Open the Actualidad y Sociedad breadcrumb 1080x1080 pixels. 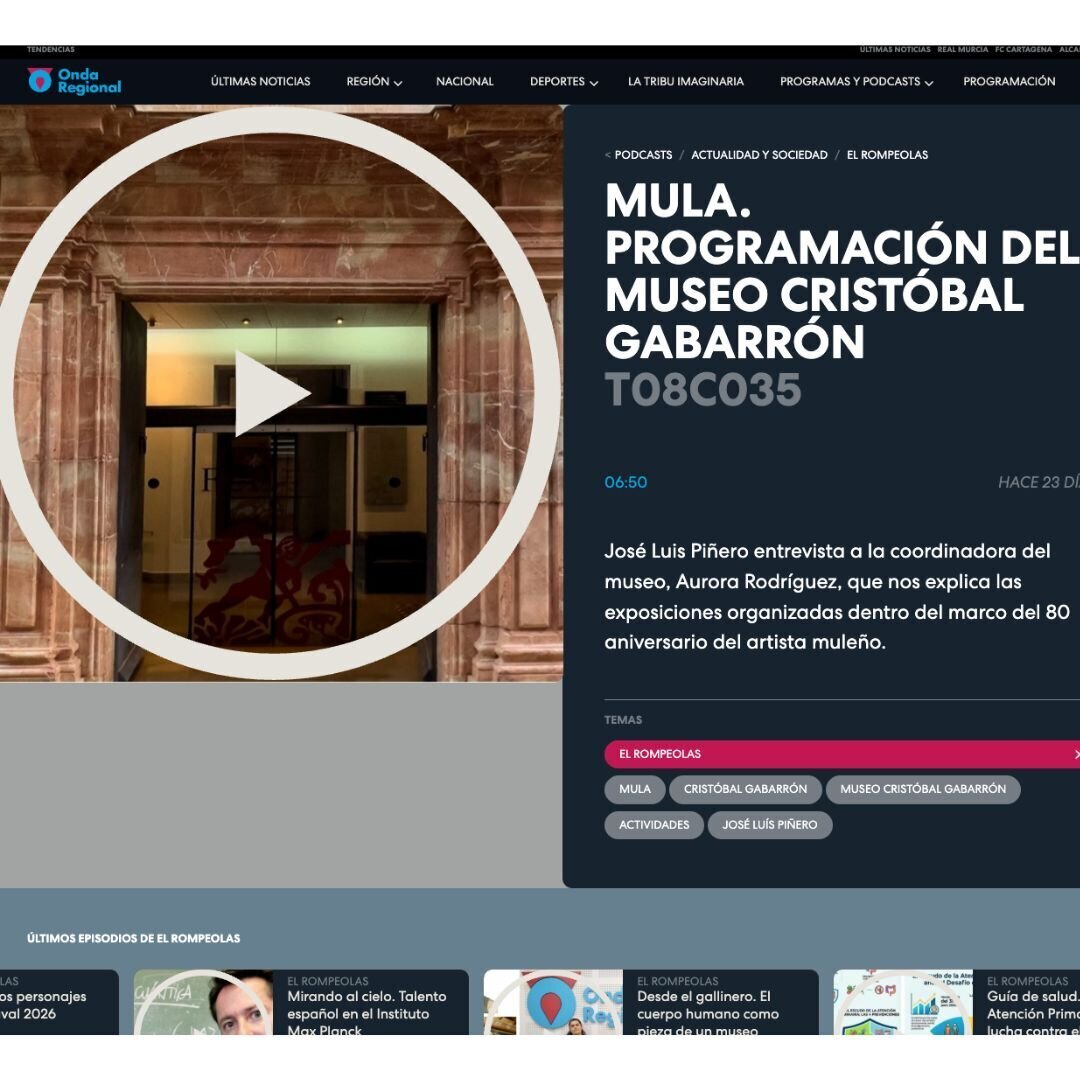[x=759, y=155]
